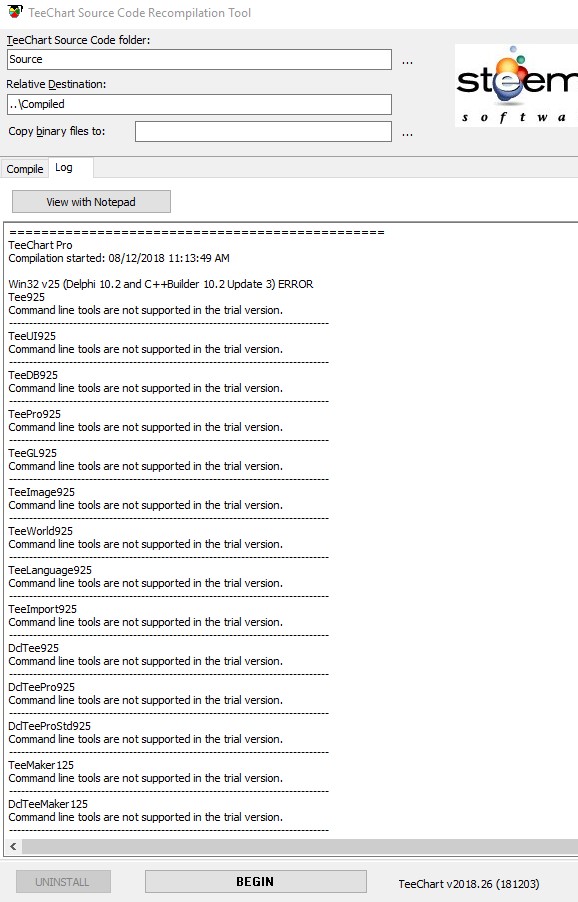Screen dimensions: 578x902
Task: Click the 'TeeDB925' log line
Action: pyautogui.click(x=33, y=375)
